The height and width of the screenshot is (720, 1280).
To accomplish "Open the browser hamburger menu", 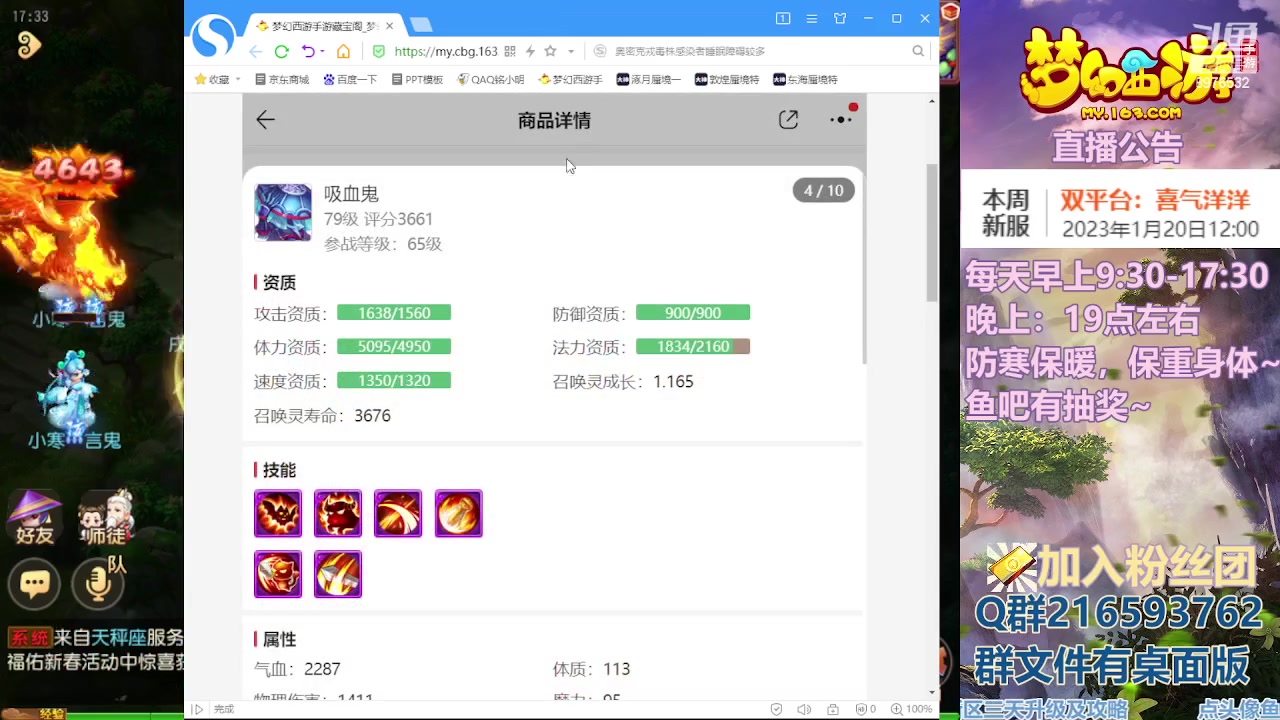I will click(x=812, y=18).
